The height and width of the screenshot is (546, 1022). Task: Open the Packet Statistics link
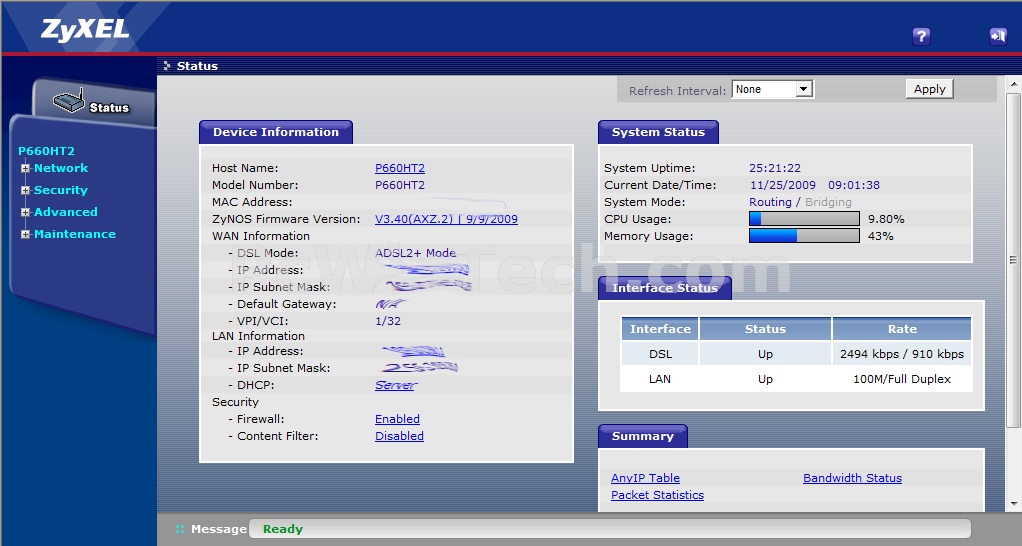[657, 495]
